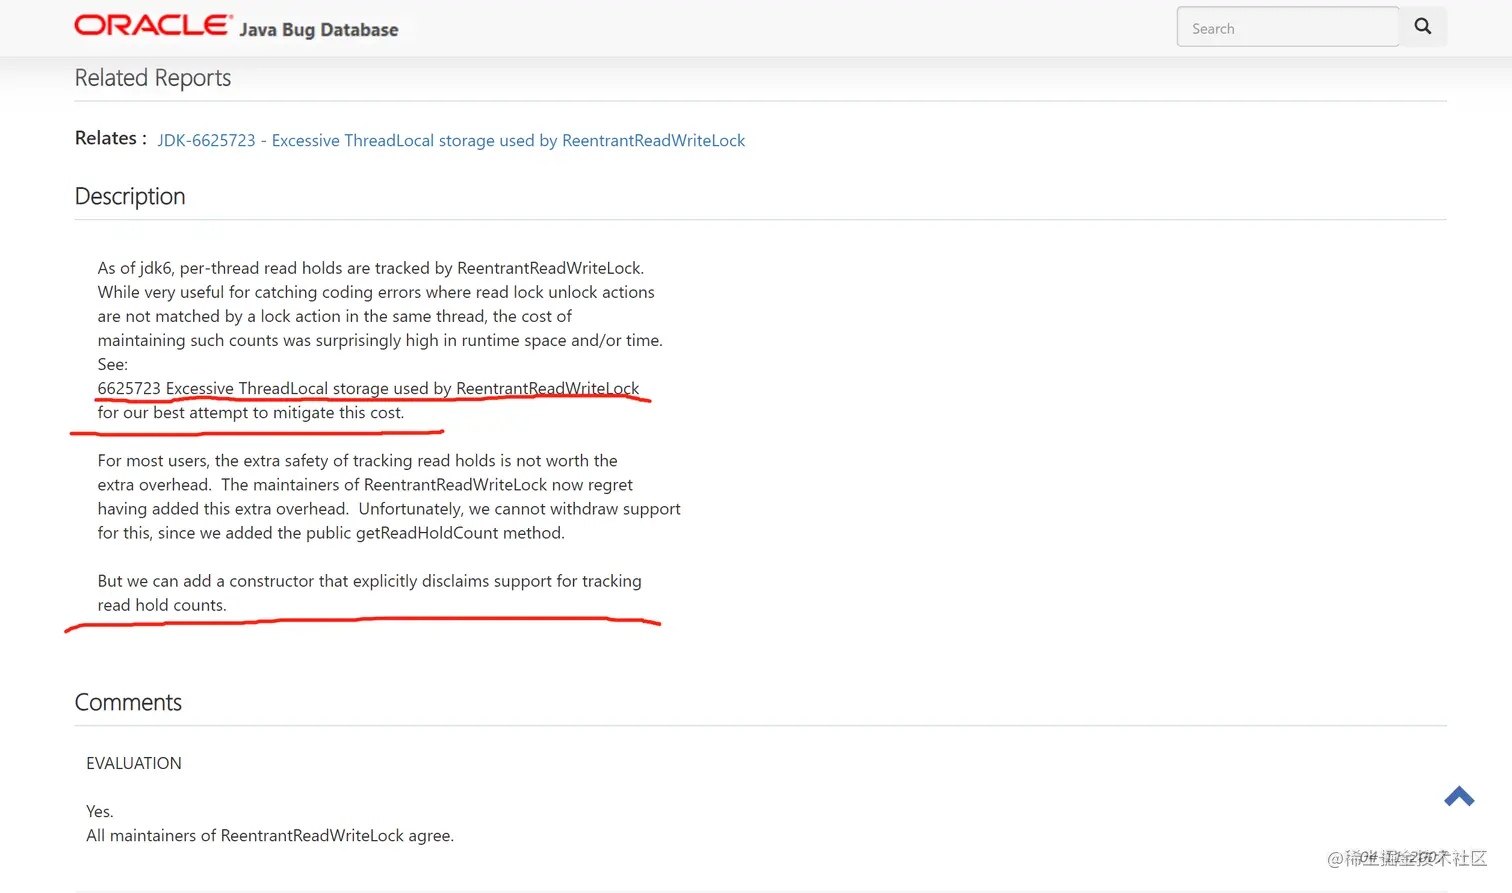Click the magnifier search button

1422,27
